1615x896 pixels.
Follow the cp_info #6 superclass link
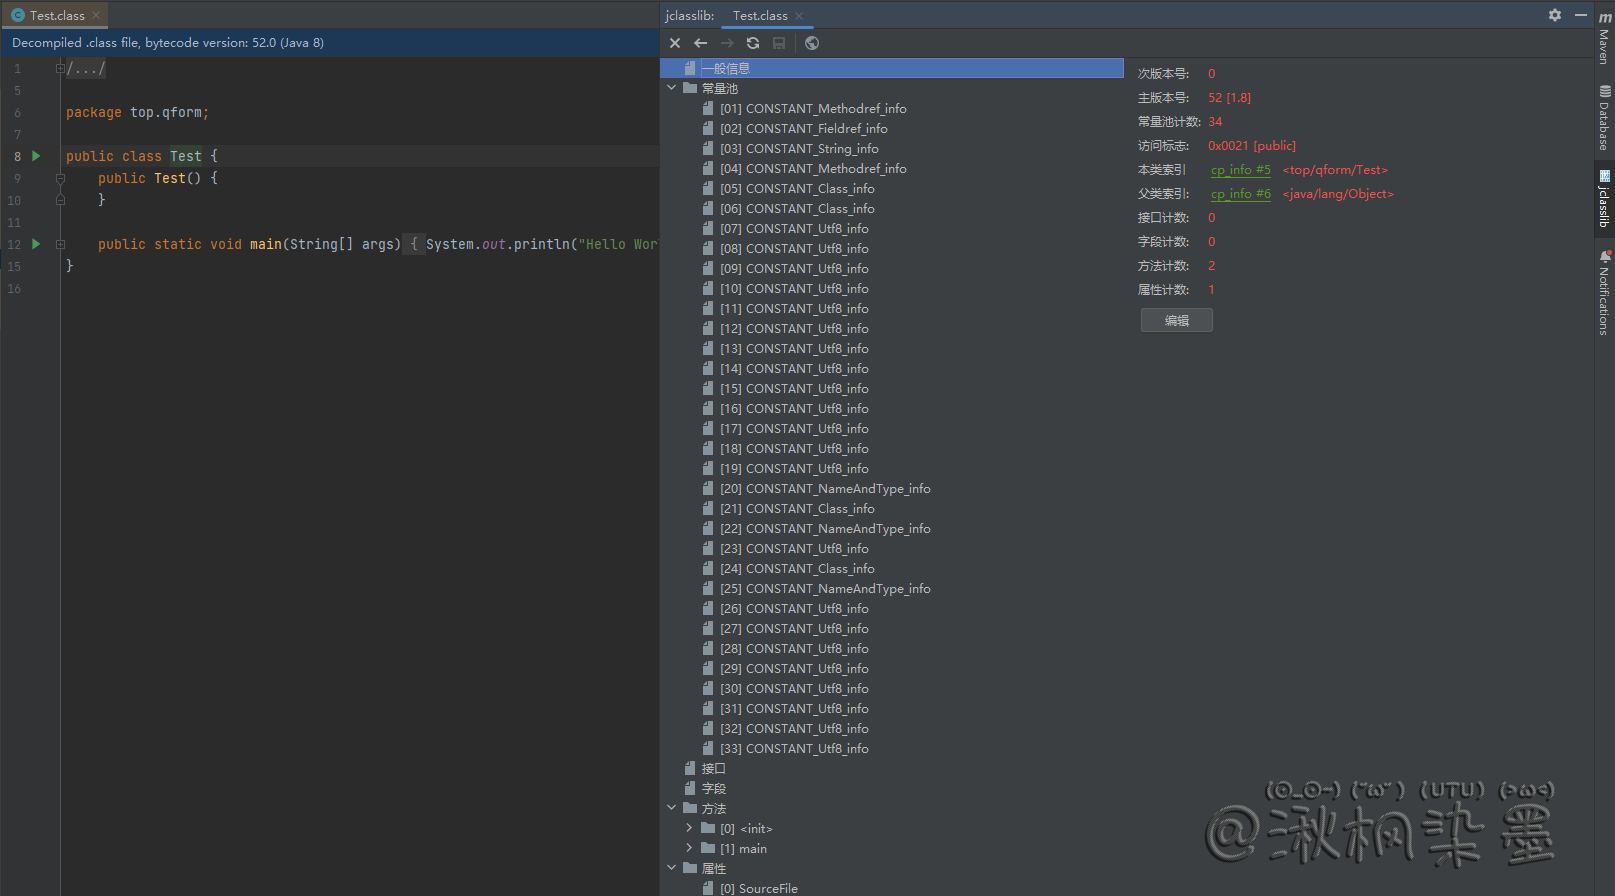coord(1240,194)
